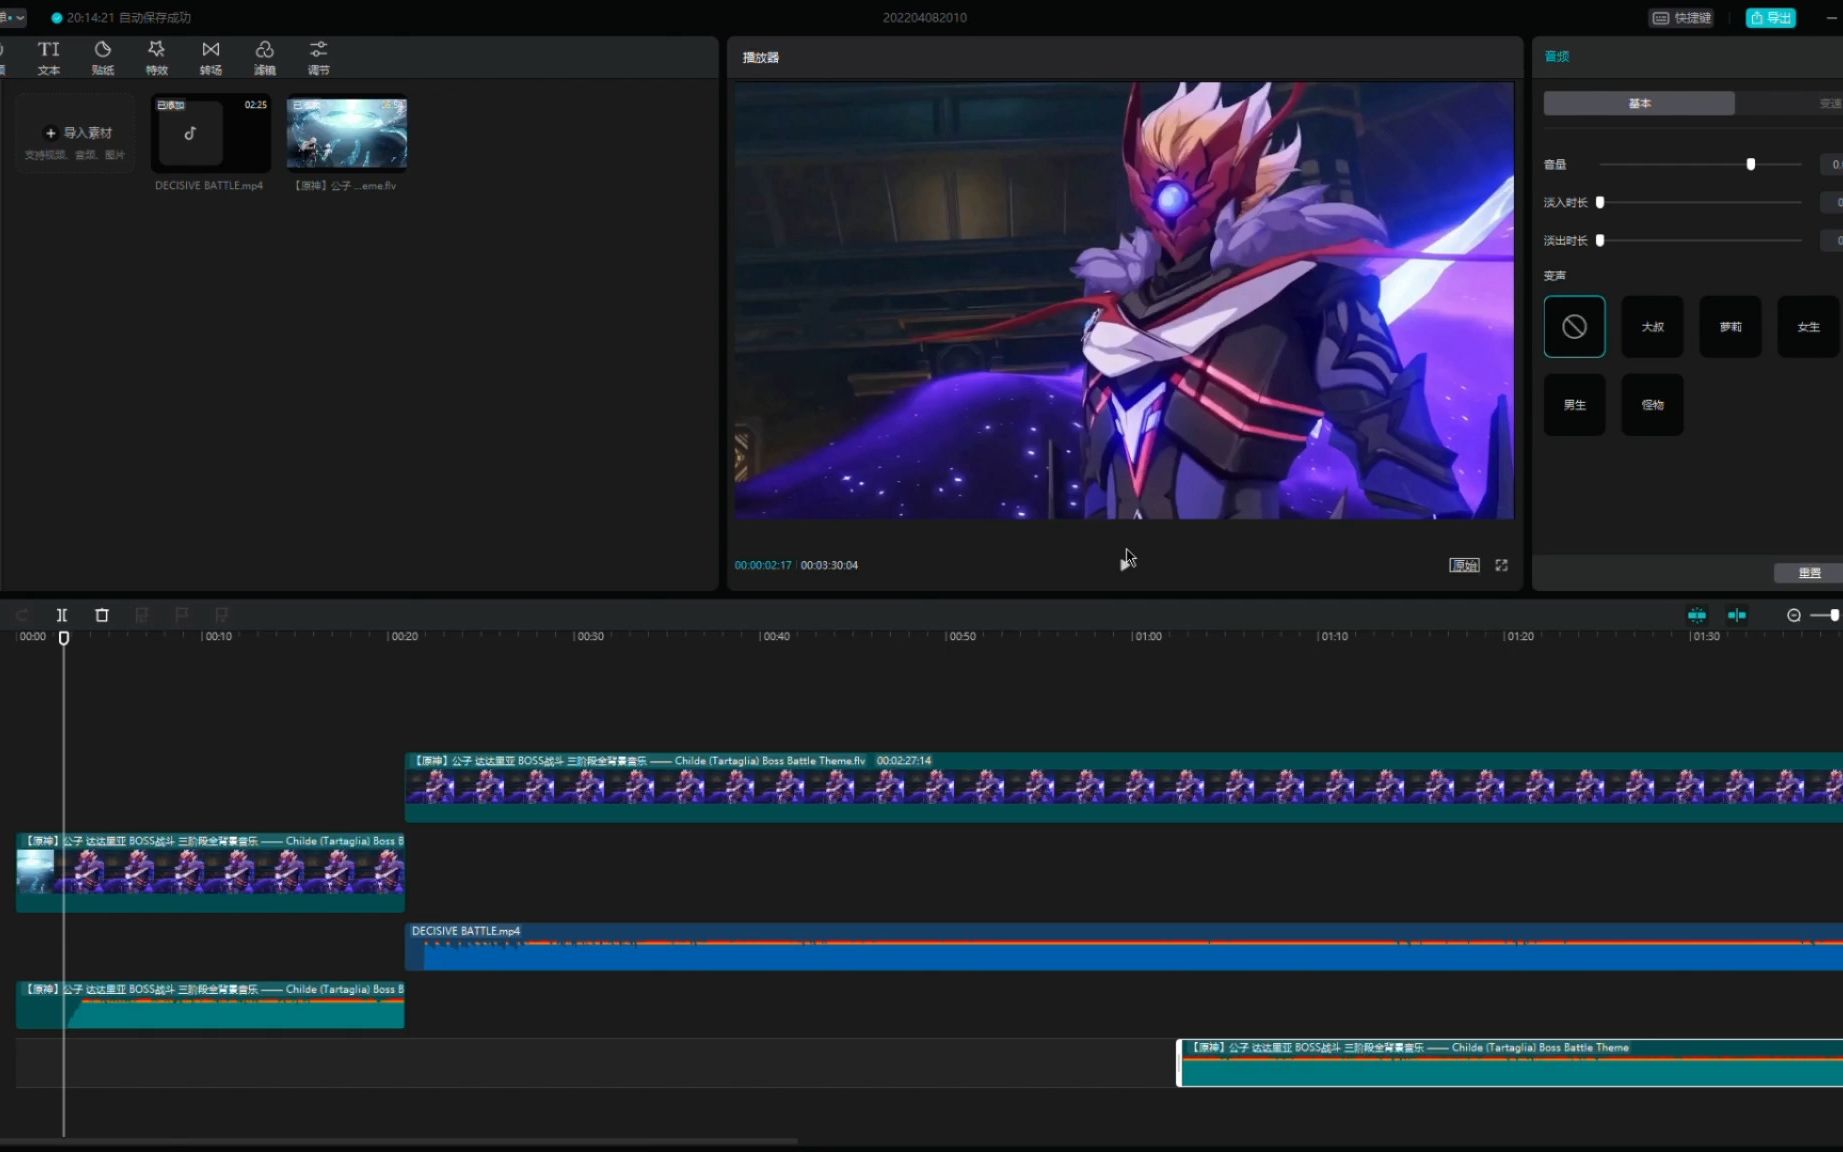Open the menu dropdown at top-left corner
The width and height of the screenshot is (1843, 1152).
pyautogui.click(x=12, y=17)
